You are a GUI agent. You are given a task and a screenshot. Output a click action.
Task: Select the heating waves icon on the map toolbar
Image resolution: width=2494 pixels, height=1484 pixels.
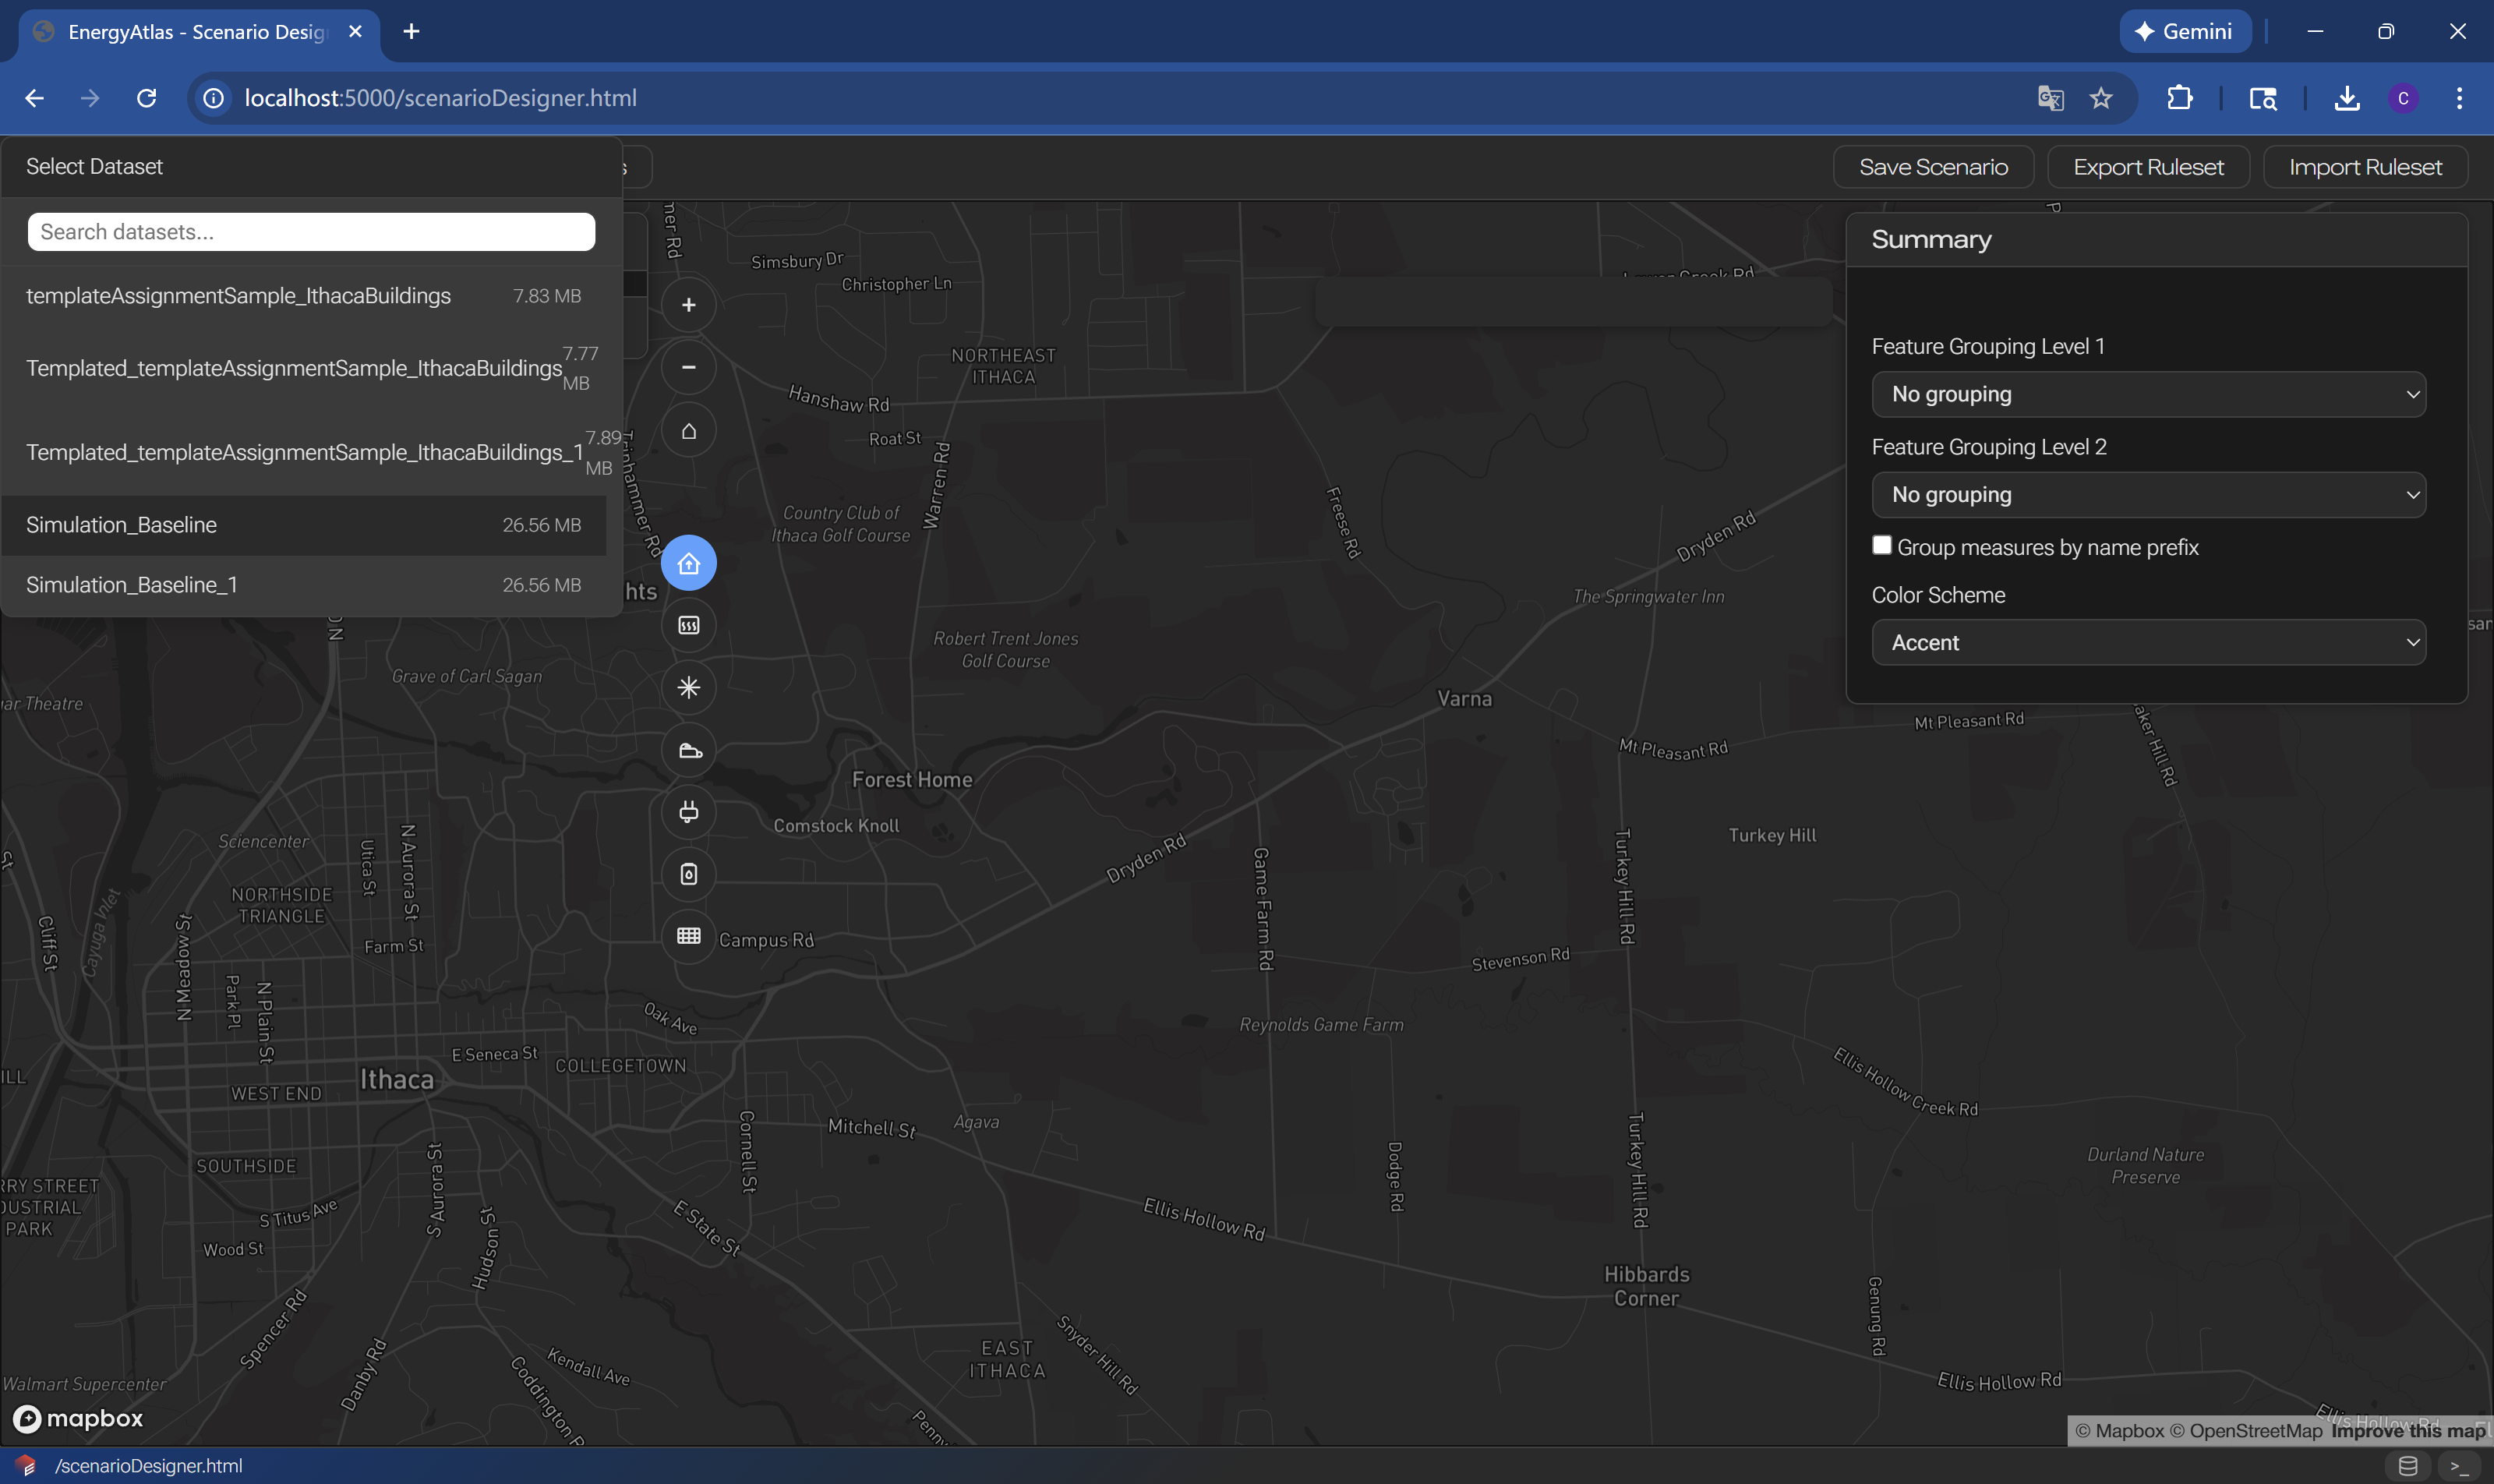coord(688,625)
